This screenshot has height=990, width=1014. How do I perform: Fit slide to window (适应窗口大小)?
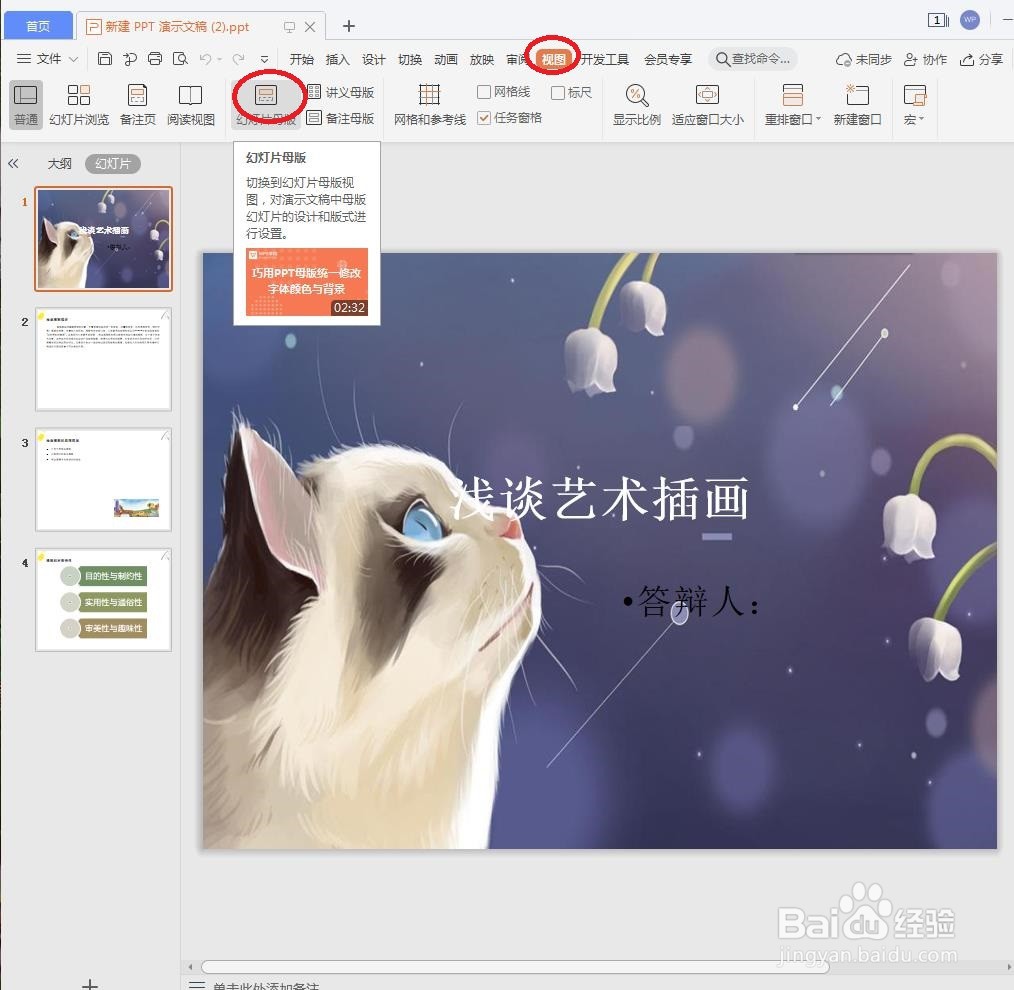707,104
